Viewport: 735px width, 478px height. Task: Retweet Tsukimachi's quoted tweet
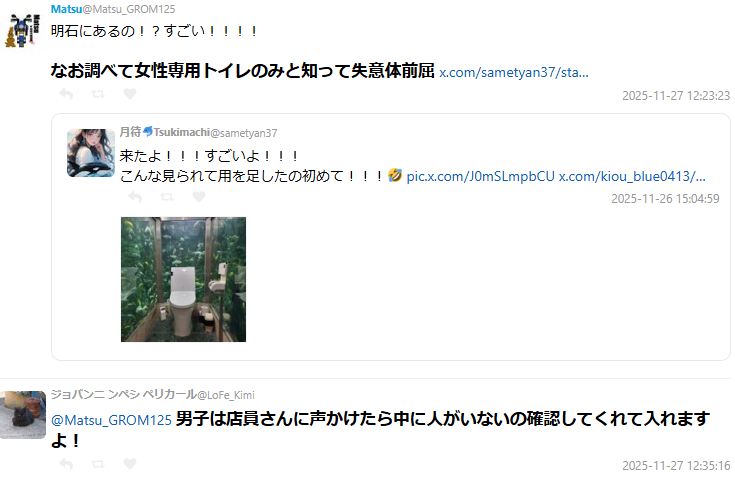[x=167, y=197]
